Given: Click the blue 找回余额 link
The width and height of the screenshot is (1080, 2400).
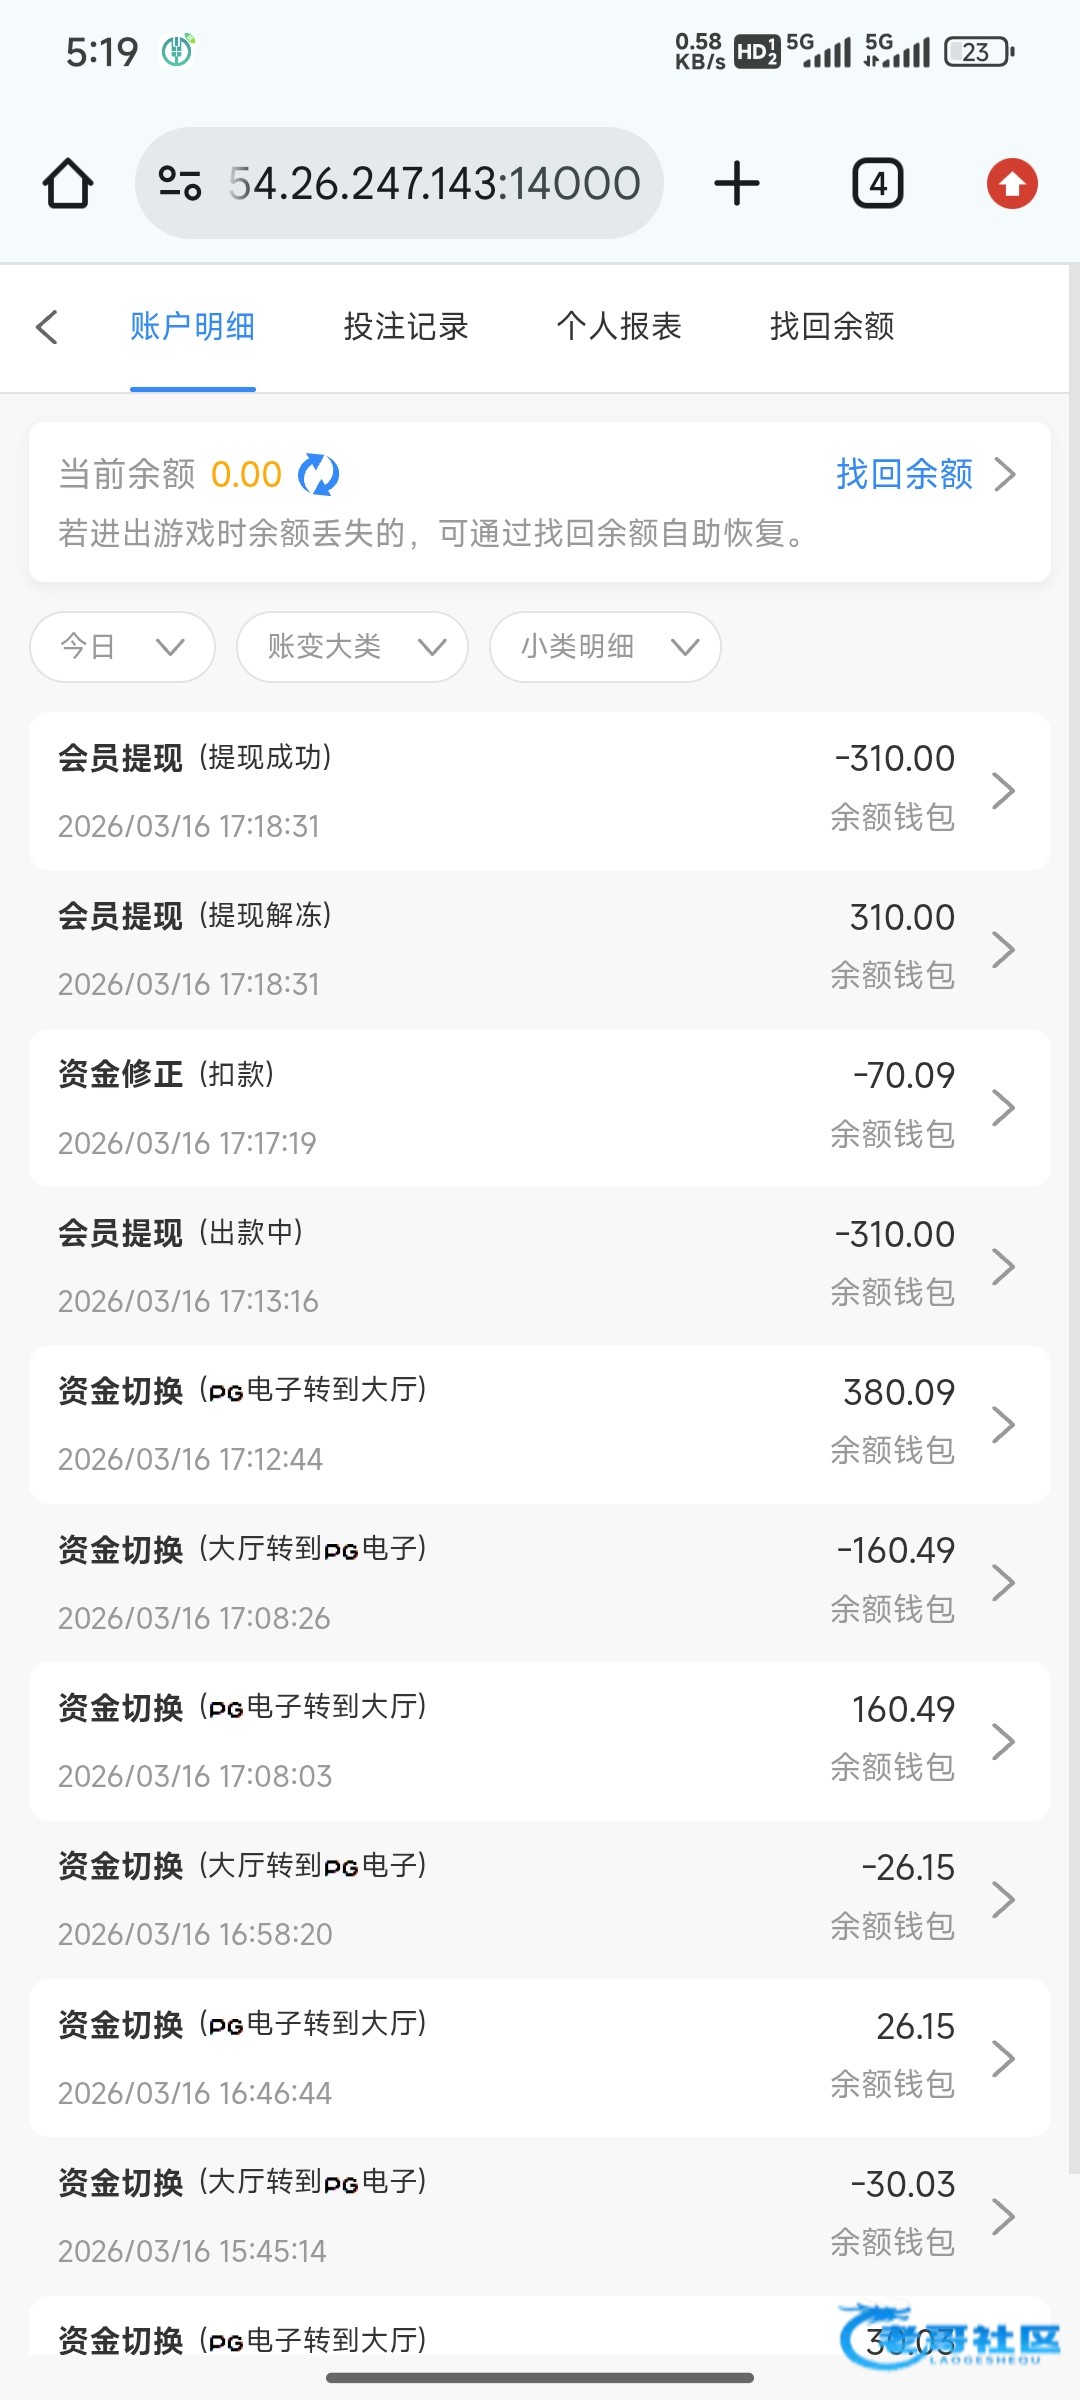Looking at the screenshot, I should [904, 474].
